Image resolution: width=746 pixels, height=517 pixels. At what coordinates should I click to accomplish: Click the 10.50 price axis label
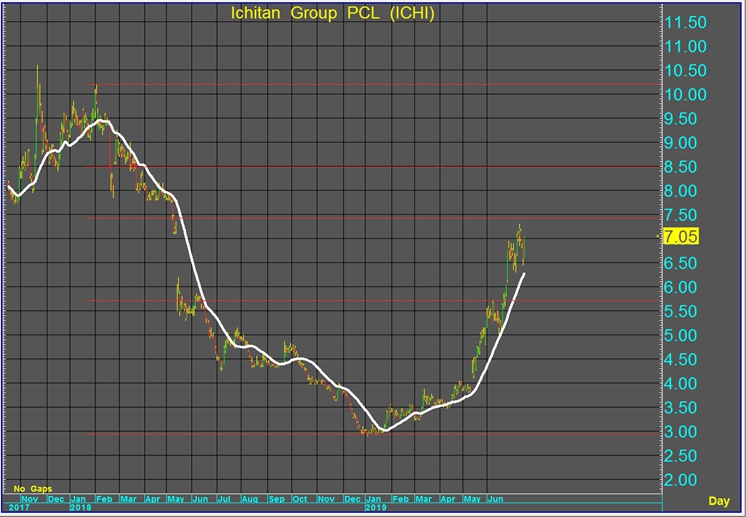coord(686,71)
